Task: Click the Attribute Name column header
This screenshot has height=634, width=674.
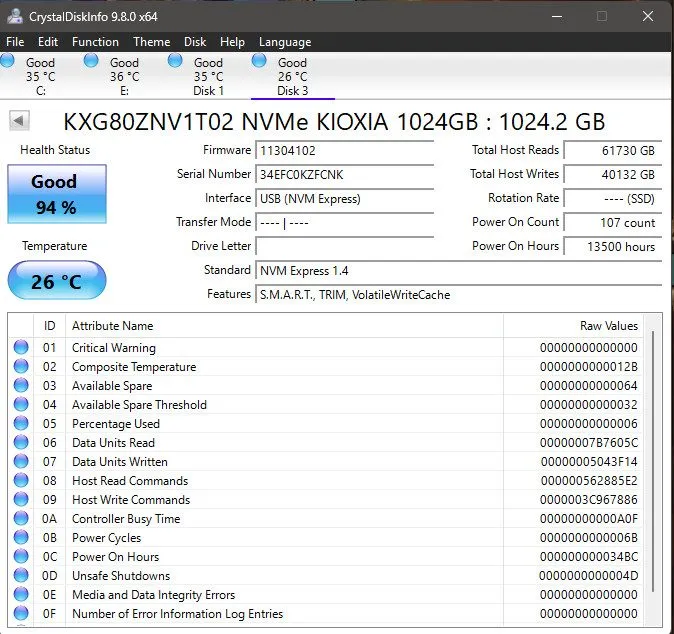Action: (284, 325)
